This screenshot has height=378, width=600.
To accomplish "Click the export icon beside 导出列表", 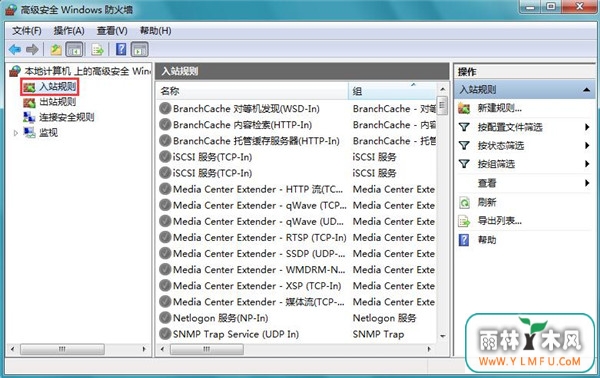I will pyautogui.click(x=464, y=221).
